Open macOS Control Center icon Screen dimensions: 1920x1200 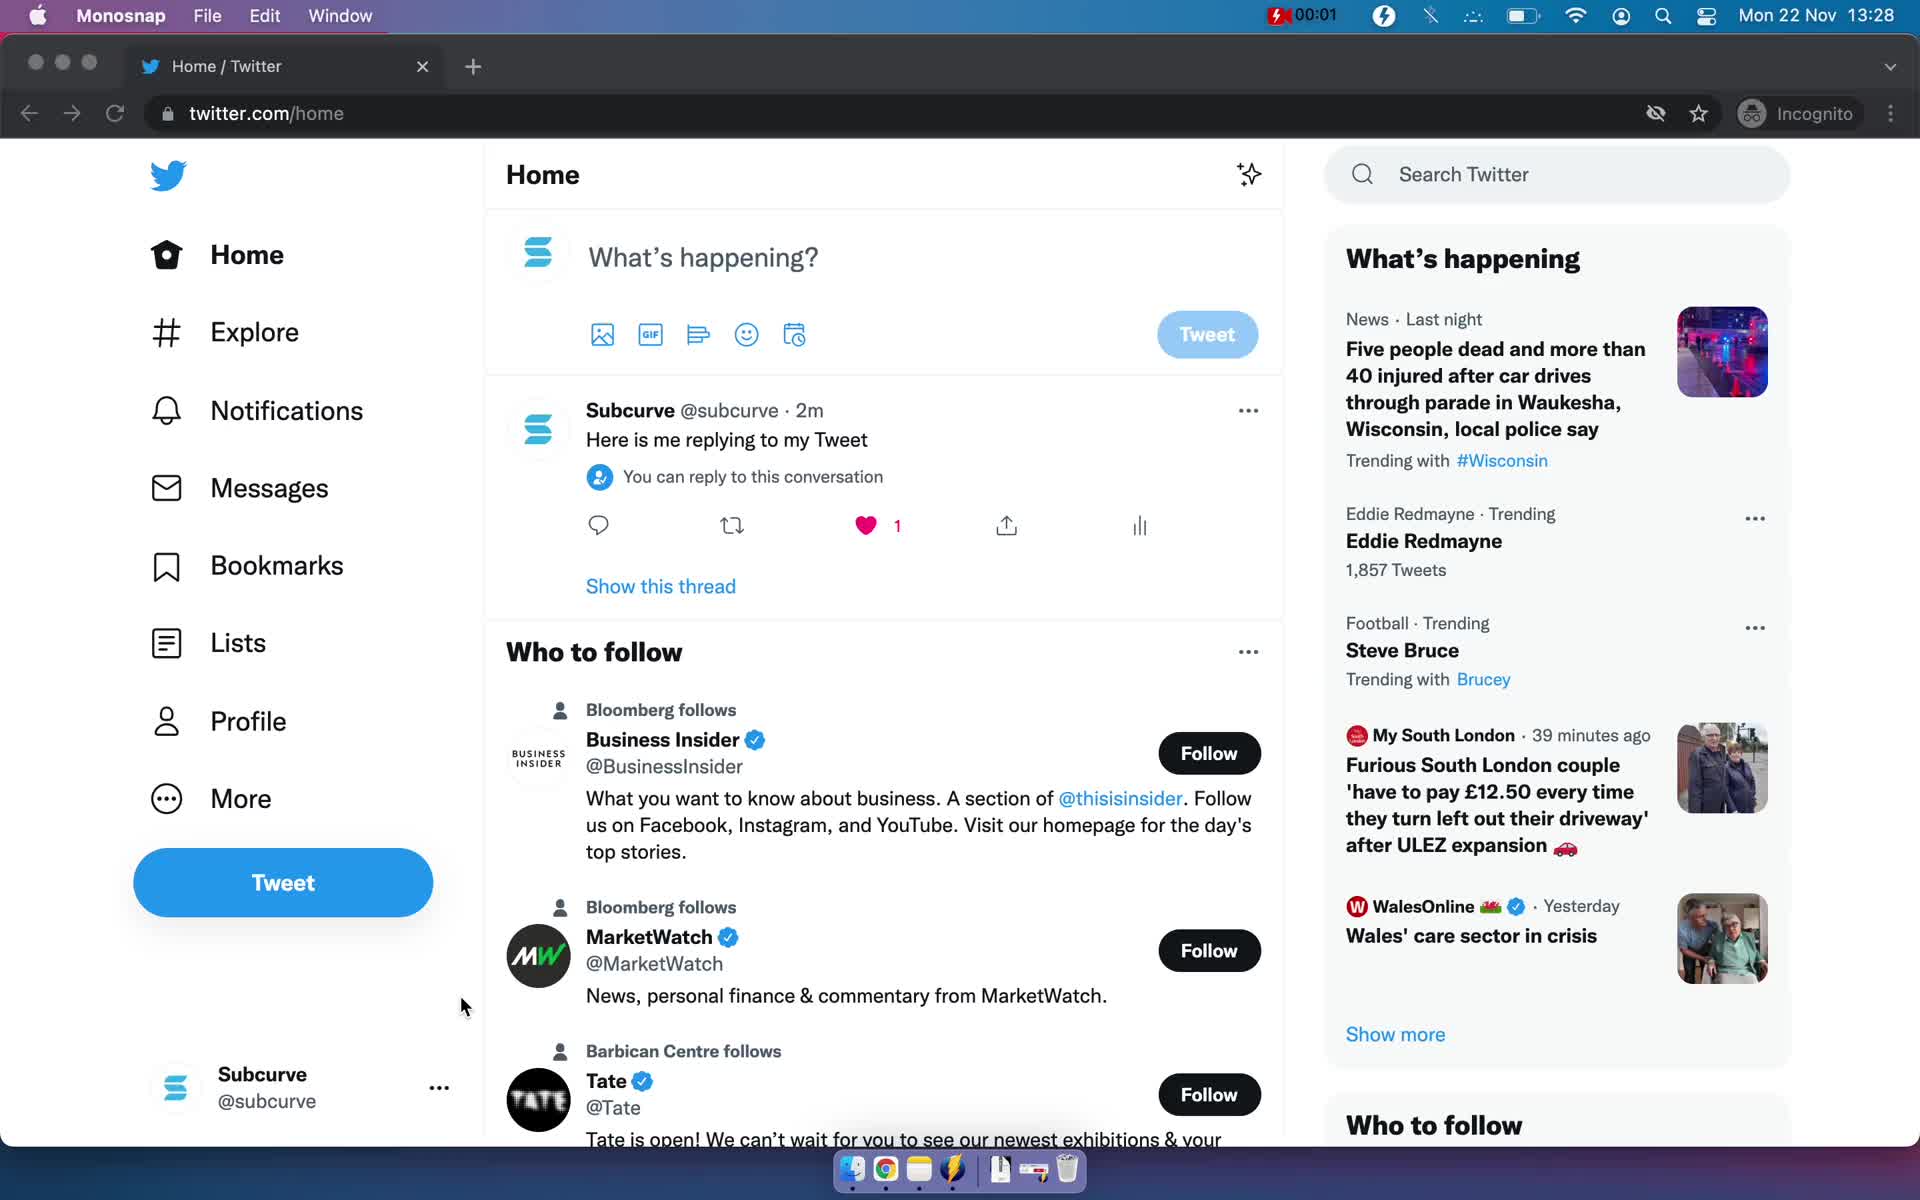tap(1706, 16)
